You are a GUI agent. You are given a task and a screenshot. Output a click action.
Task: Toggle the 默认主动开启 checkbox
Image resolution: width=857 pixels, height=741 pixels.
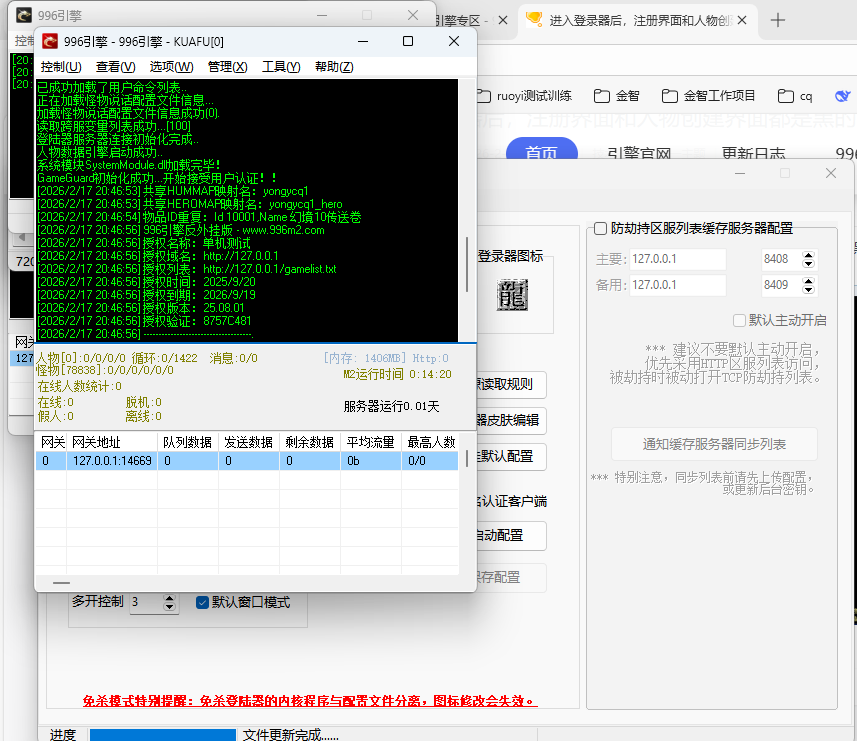pyautogui.click(x=740, y=320)
